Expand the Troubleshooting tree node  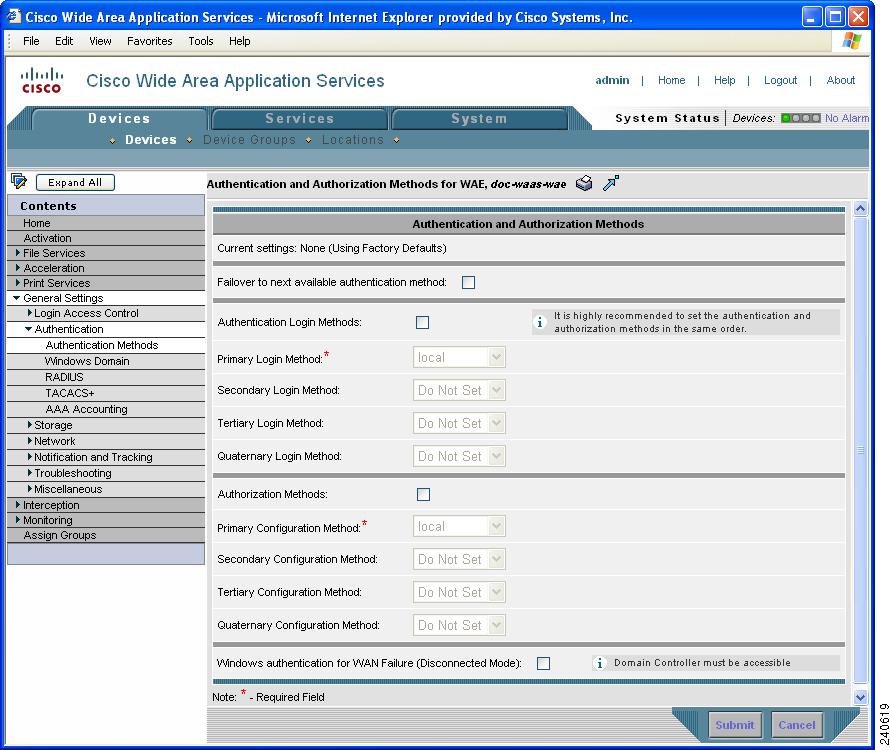[30, 472]
